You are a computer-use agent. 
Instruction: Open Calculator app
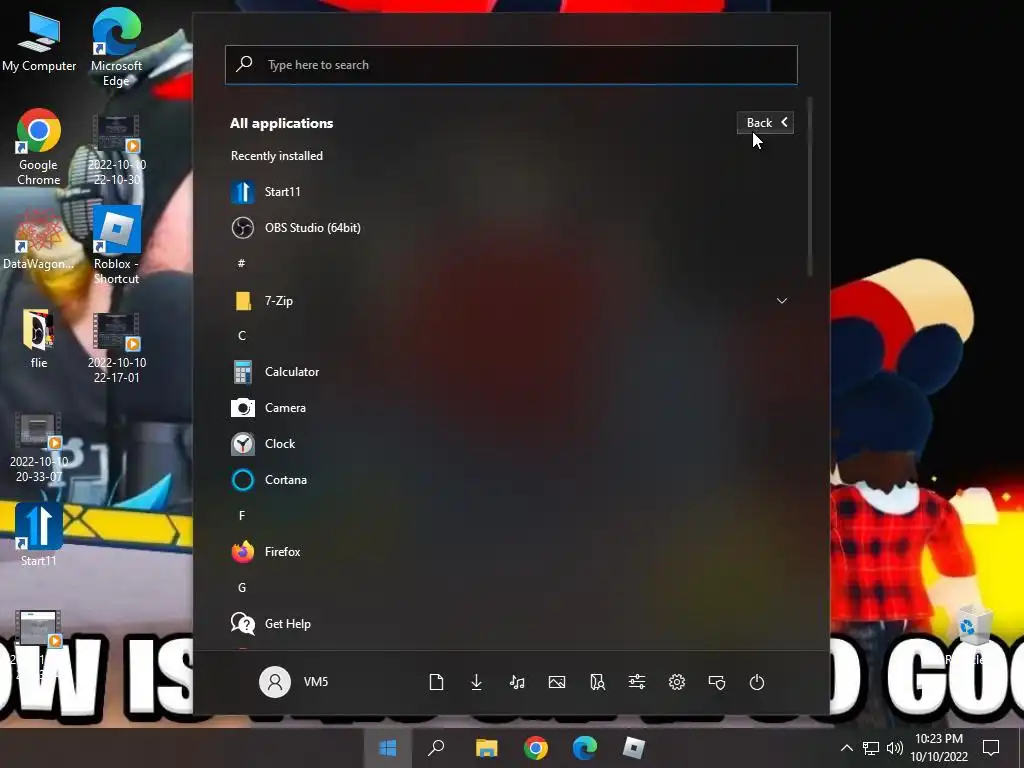(509, 372)
